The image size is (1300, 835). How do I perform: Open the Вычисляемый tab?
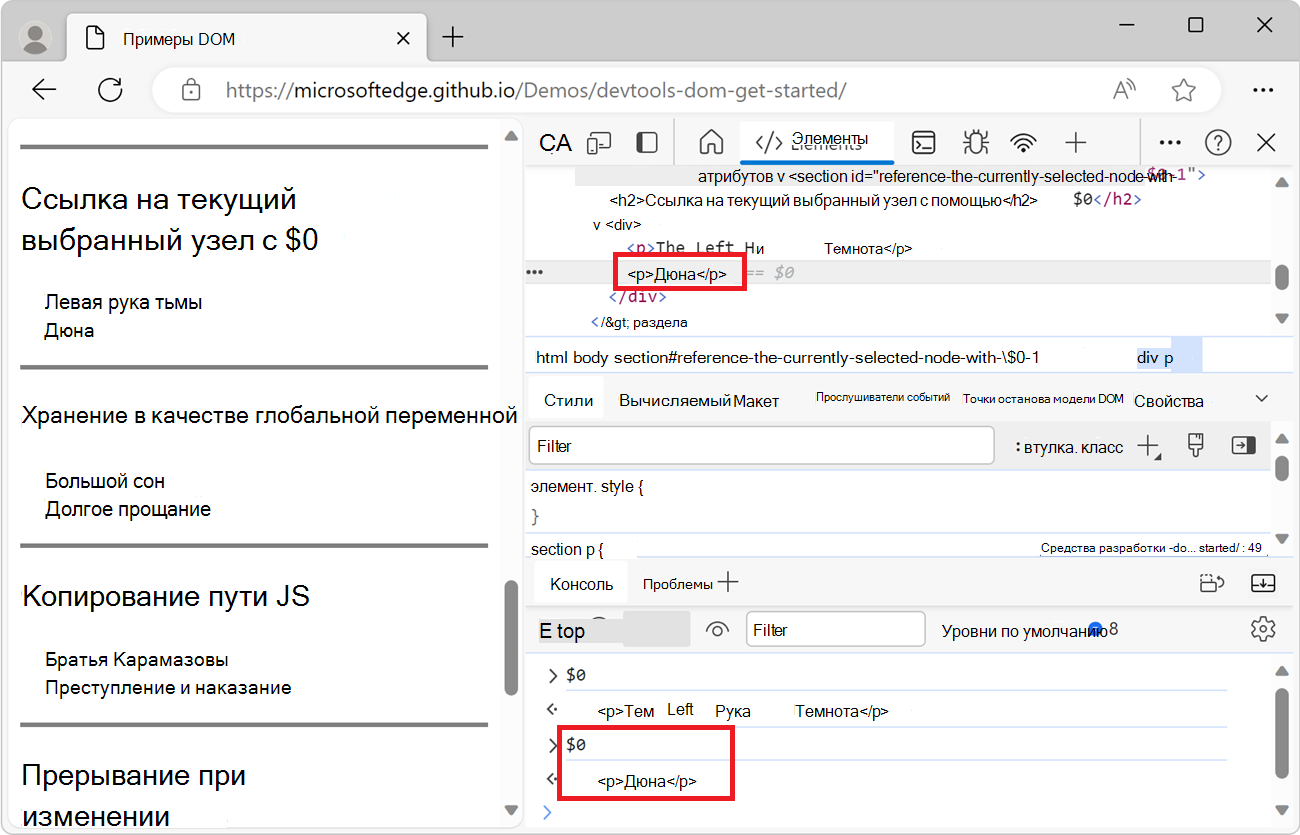click(x=674, y=400)
